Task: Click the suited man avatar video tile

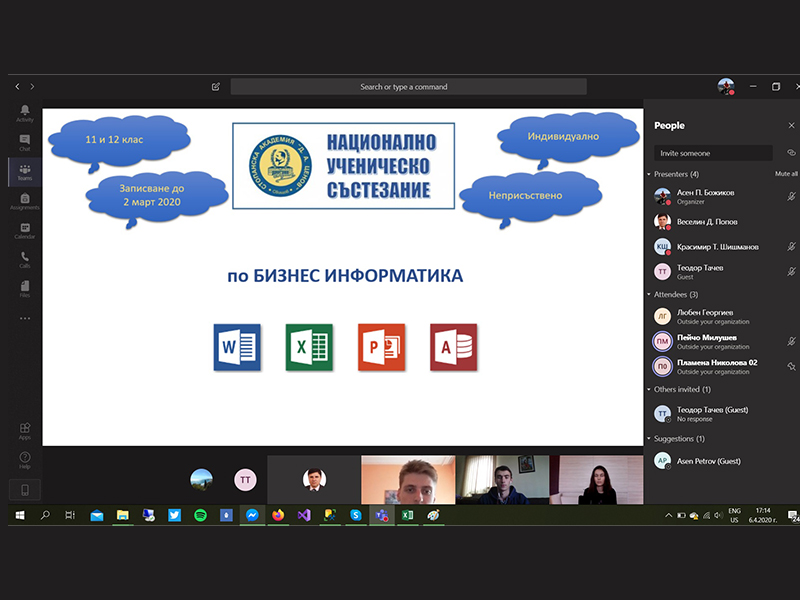Action: (314, 480)
